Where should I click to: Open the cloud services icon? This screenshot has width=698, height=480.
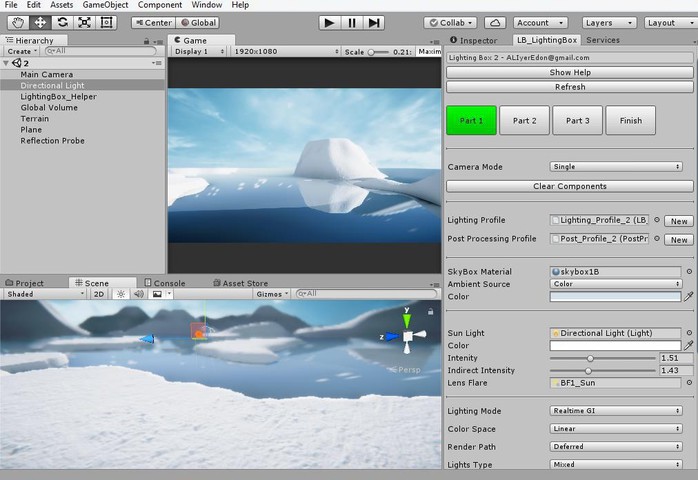[495, 23]
